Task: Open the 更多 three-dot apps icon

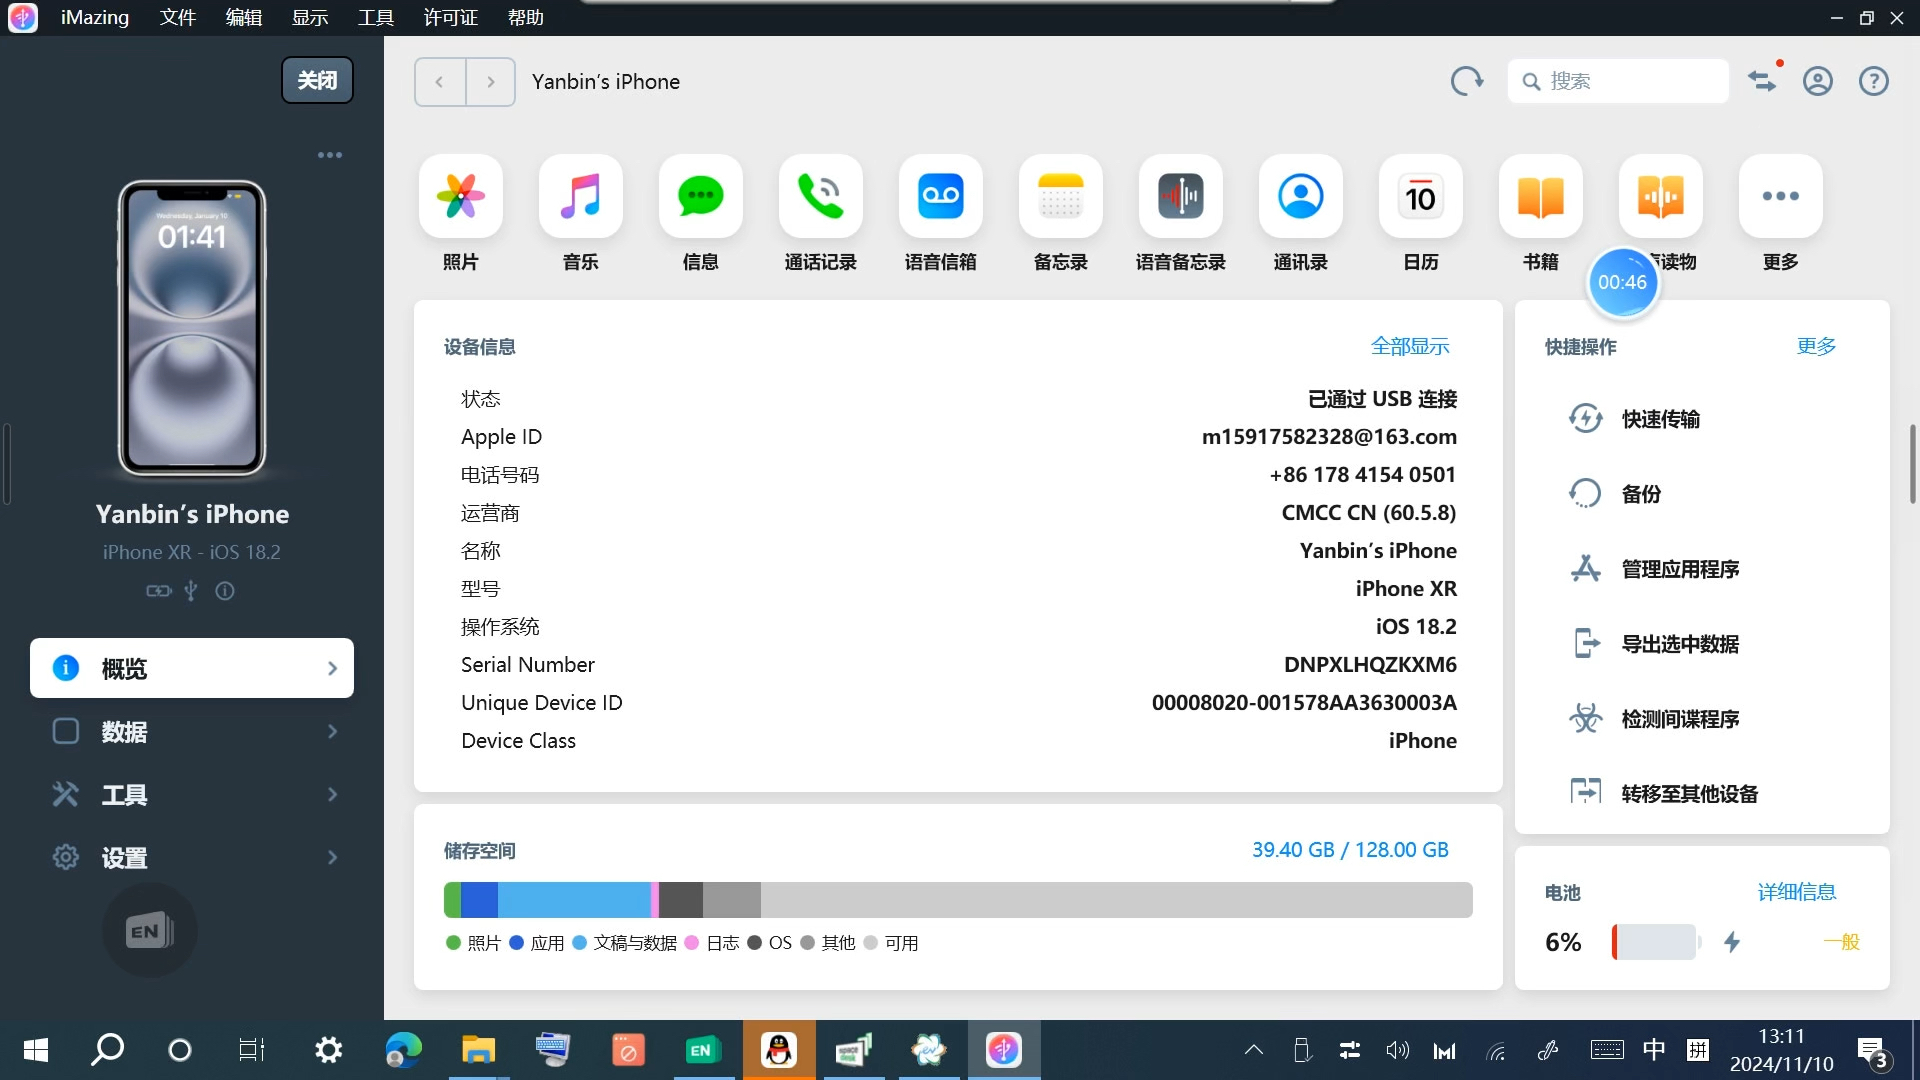Action: pos(1780,196)
